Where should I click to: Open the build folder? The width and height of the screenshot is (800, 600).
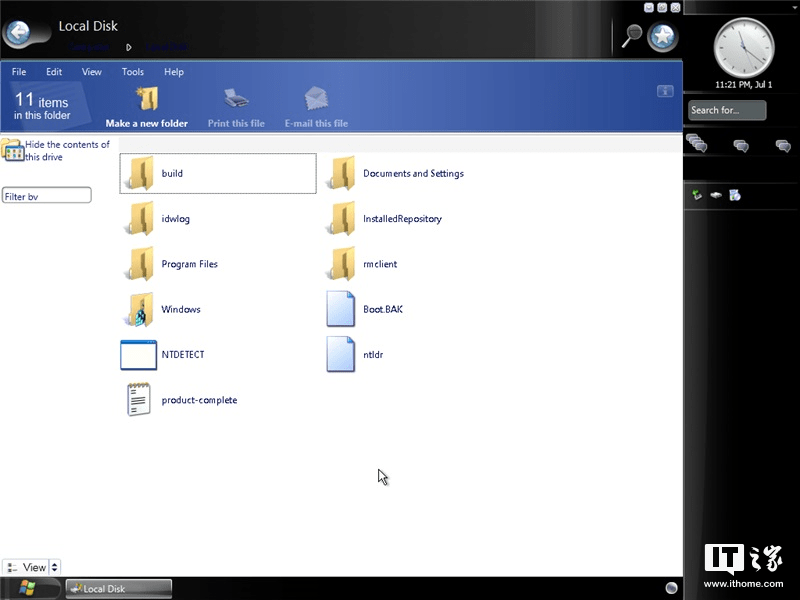point(139,172)
